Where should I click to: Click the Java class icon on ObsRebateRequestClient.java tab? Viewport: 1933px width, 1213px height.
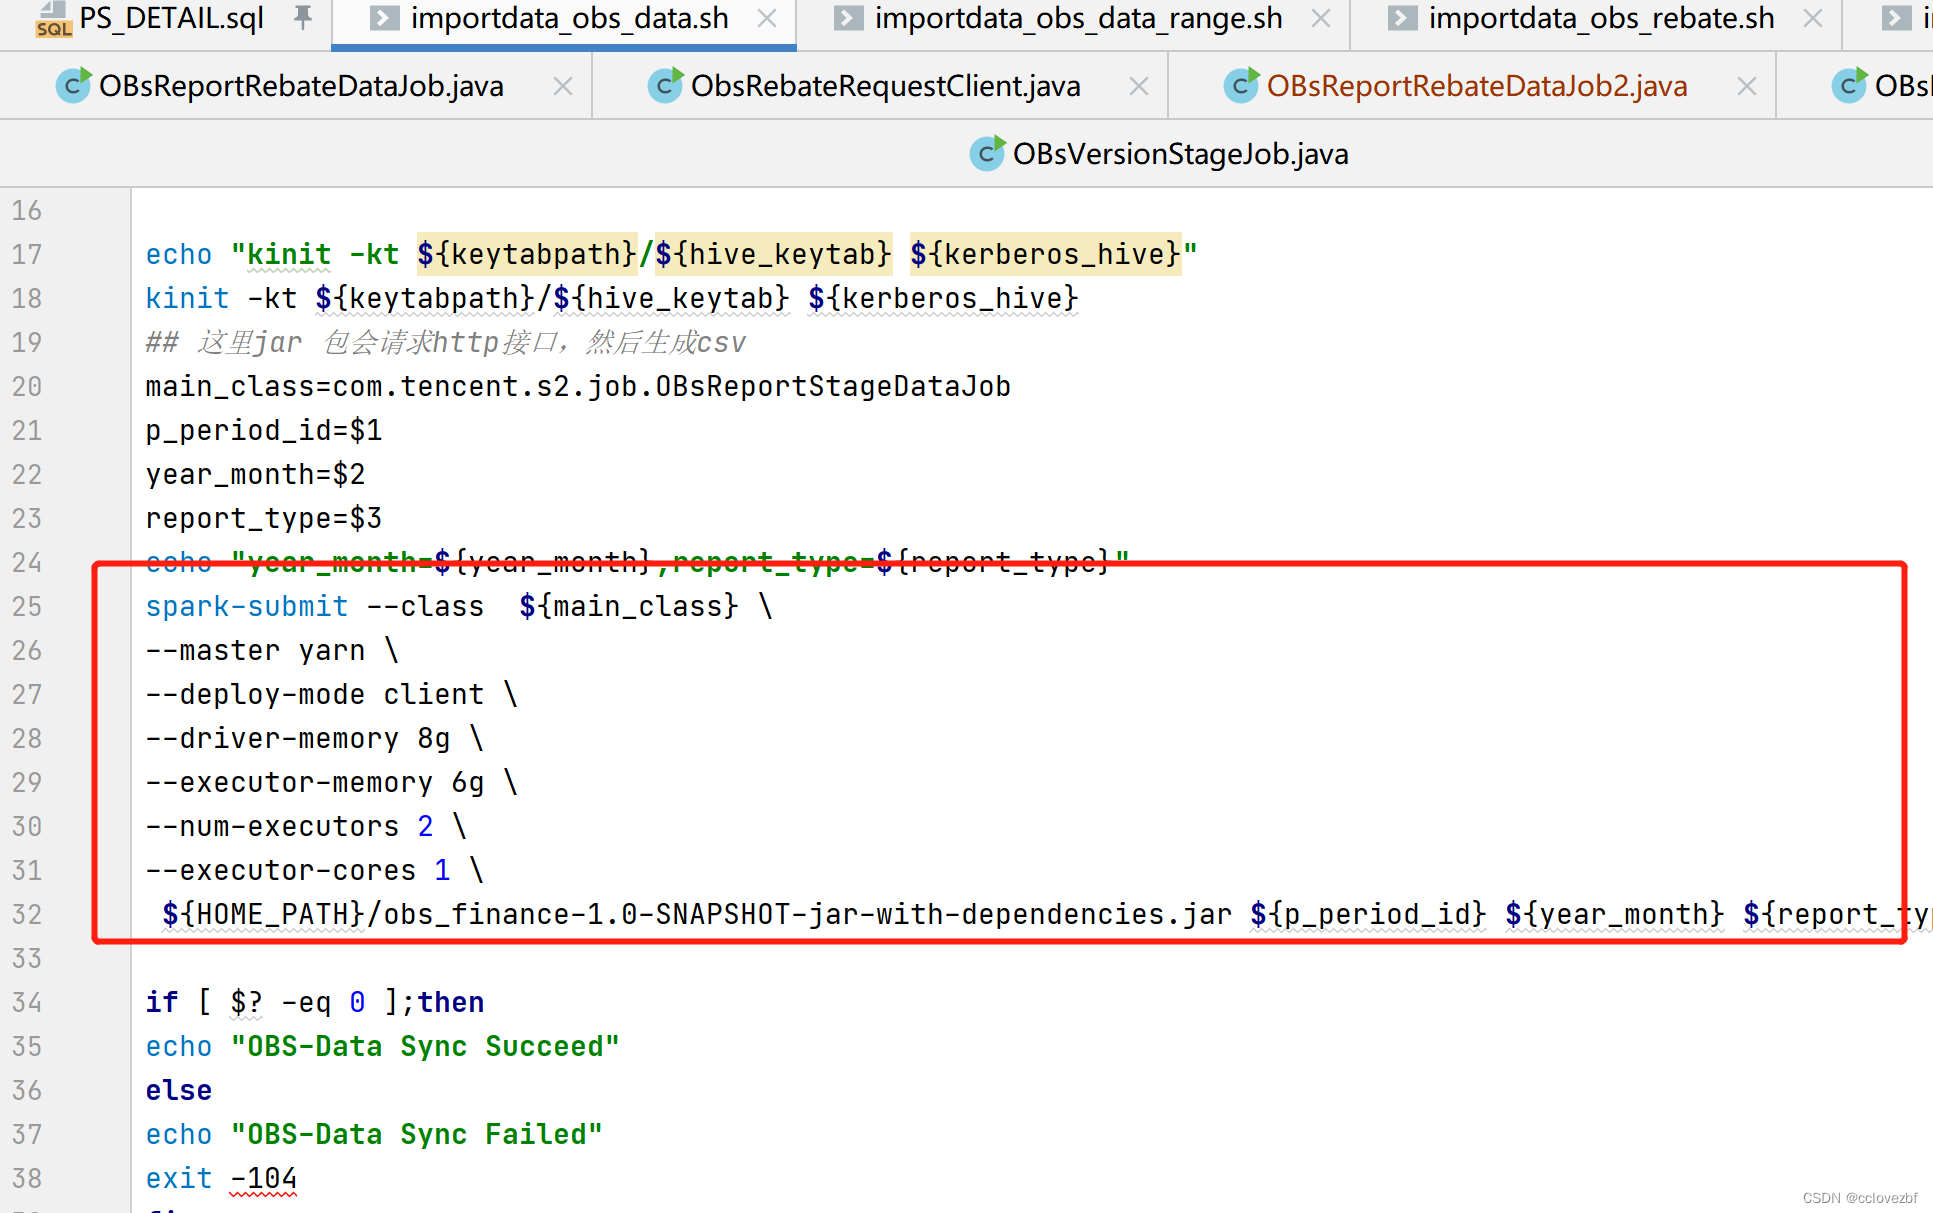point(665,85)
